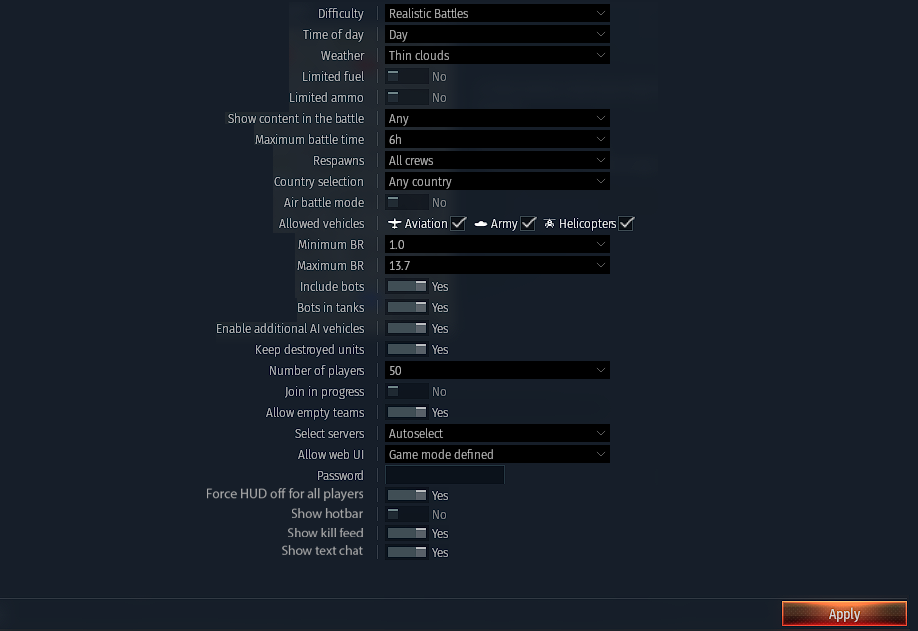This screenshot has height=631, width=918.
Task: Open Select servers dropdown
Action: (x=497, y=434)
